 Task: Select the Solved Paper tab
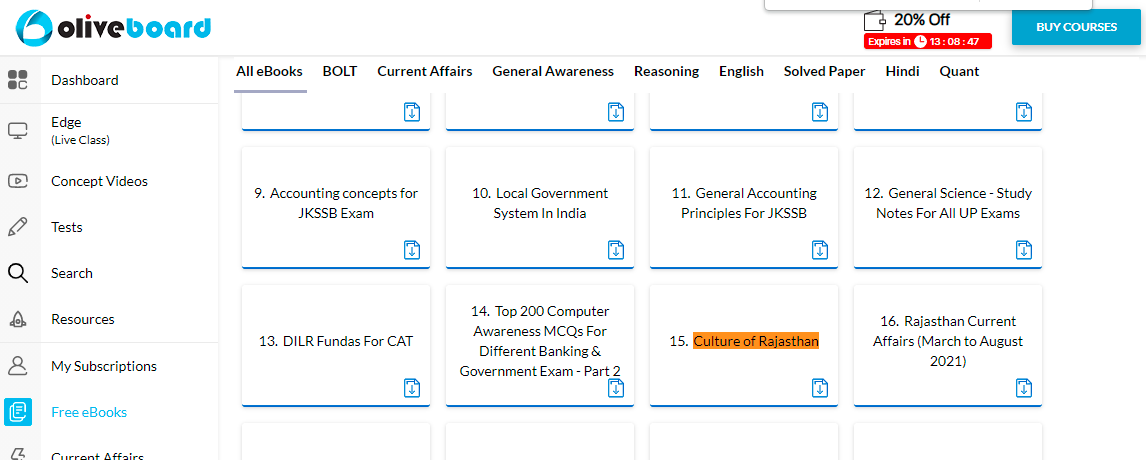(824, 72)
